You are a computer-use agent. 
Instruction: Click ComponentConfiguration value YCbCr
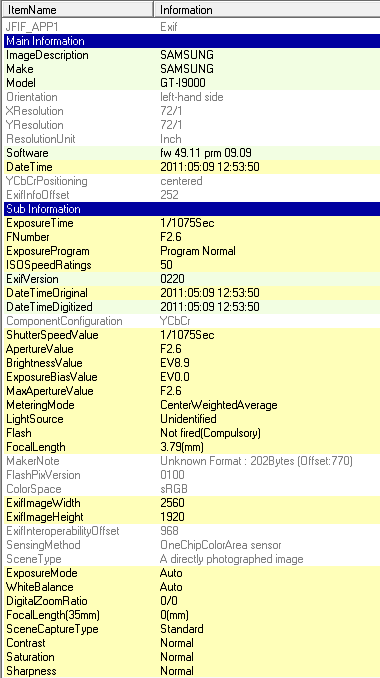click(x=176, y=321)
